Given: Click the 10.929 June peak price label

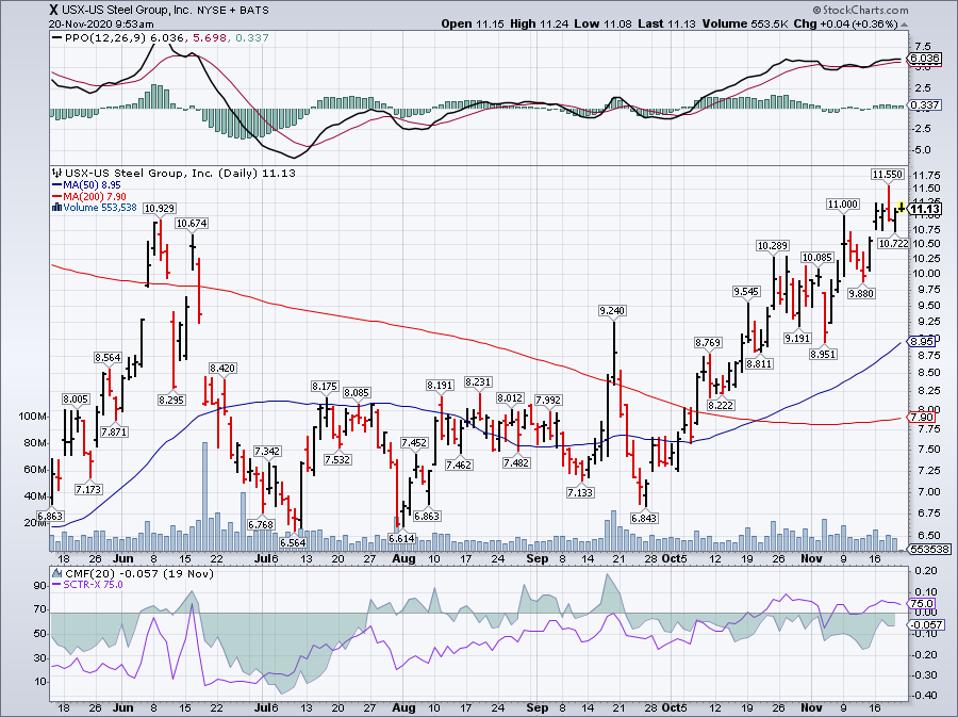Looking at the screenshot, I should (x=159, y=208).
